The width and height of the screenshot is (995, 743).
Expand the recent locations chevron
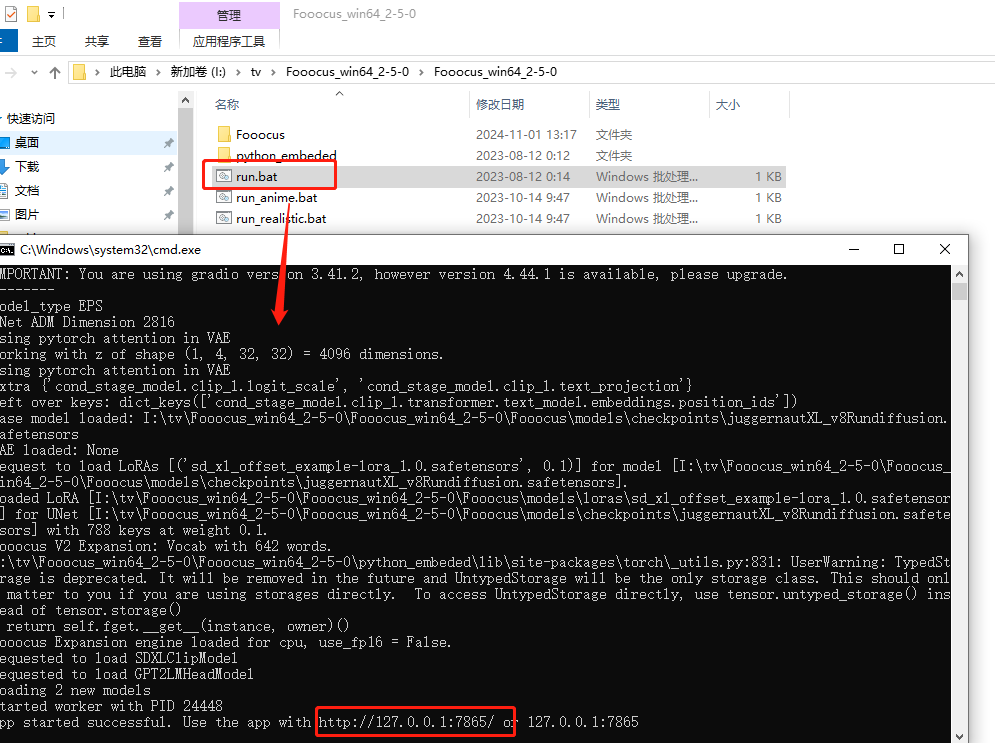pos(33,72)
